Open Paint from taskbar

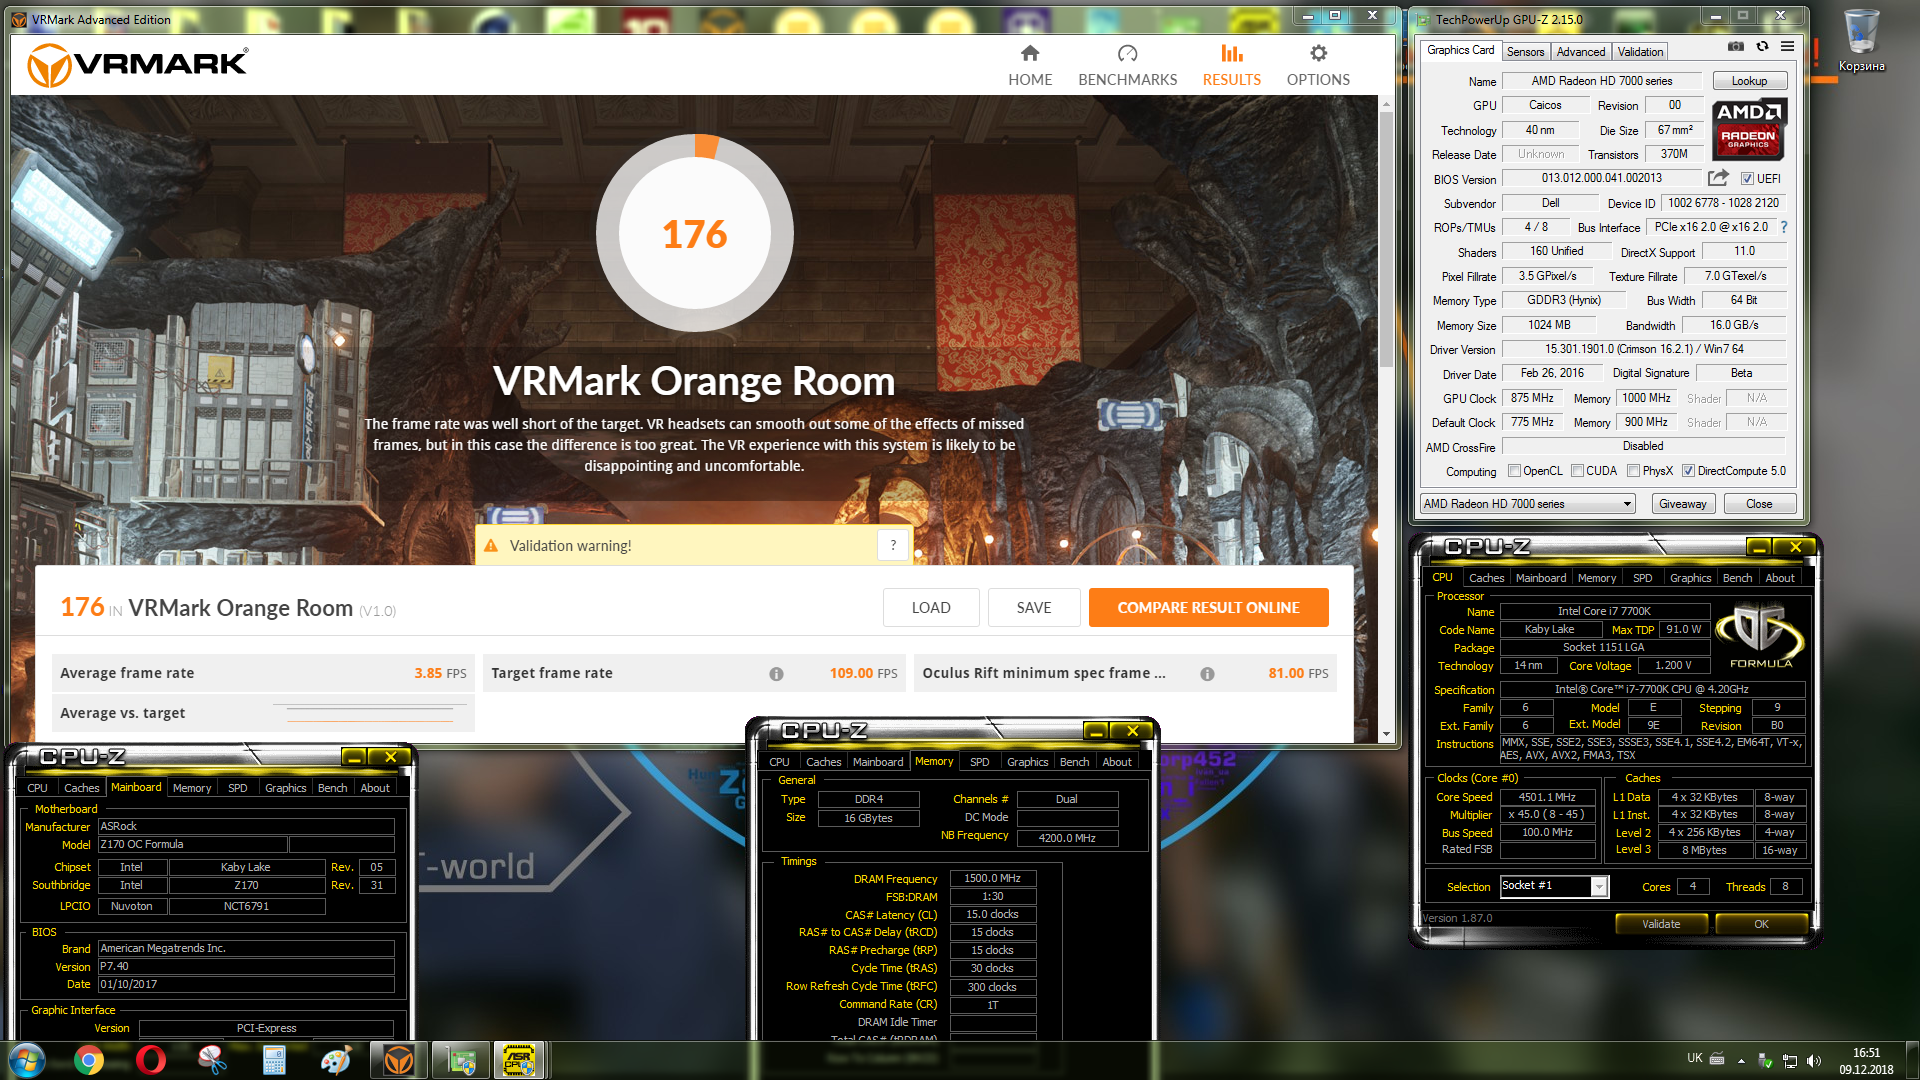coord(336,1060)
